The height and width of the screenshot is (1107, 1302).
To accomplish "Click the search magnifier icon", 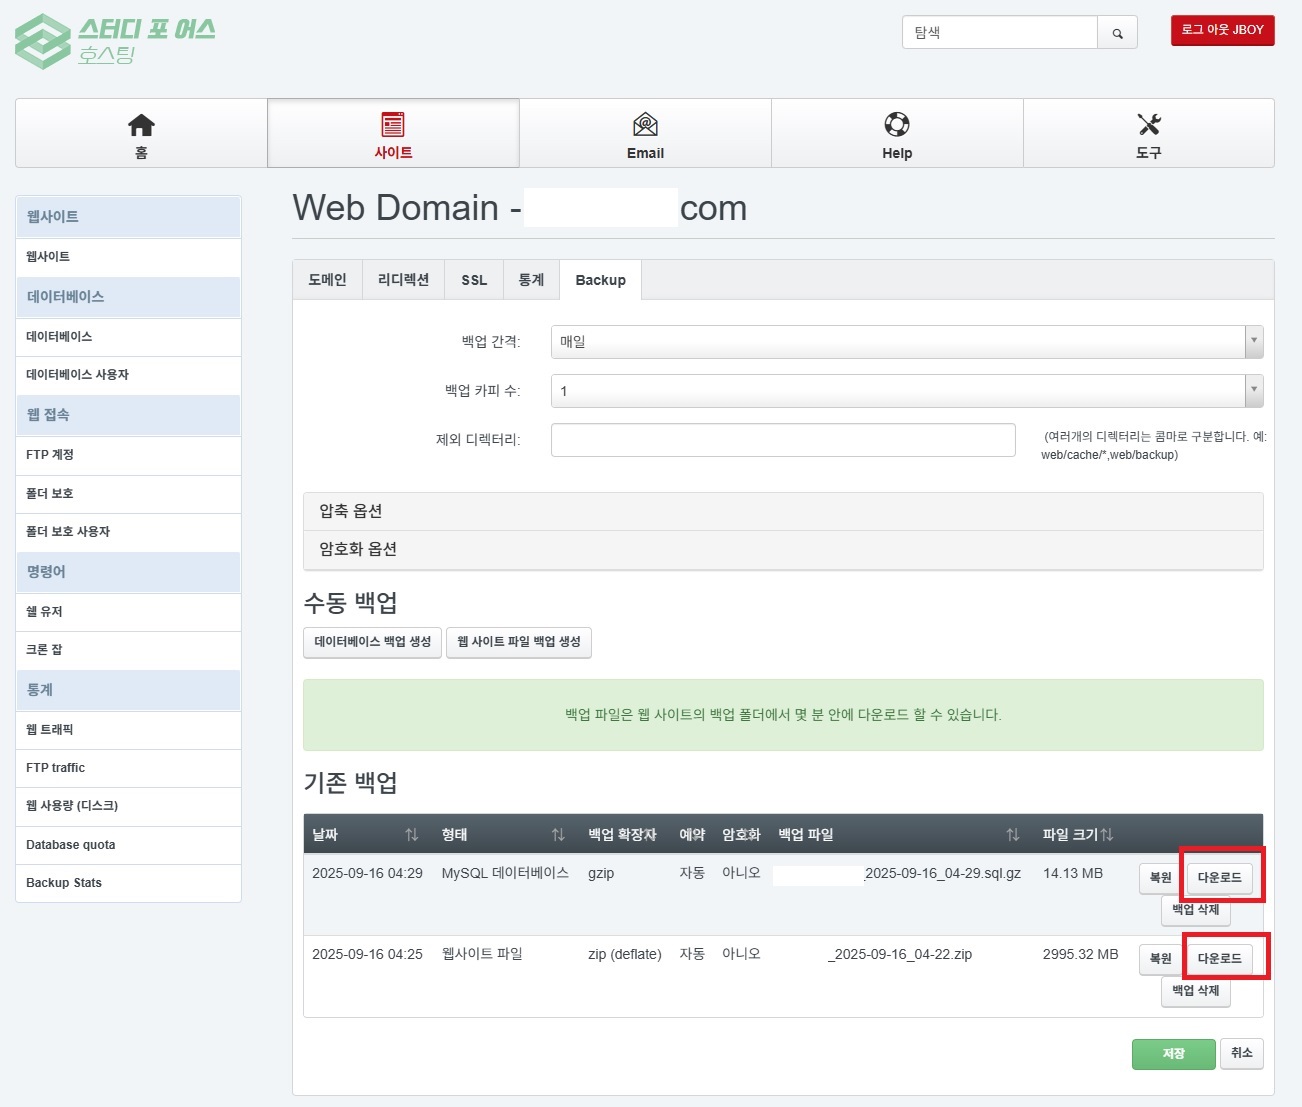I will tap(1117, 33).
